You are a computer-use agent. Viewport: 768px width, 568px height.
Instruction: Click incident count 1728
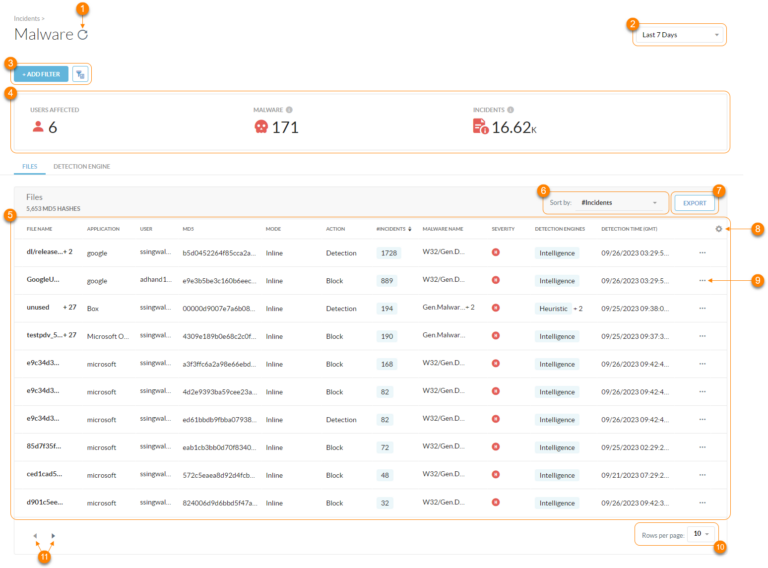pyautogui.click(x=389, y=253)
